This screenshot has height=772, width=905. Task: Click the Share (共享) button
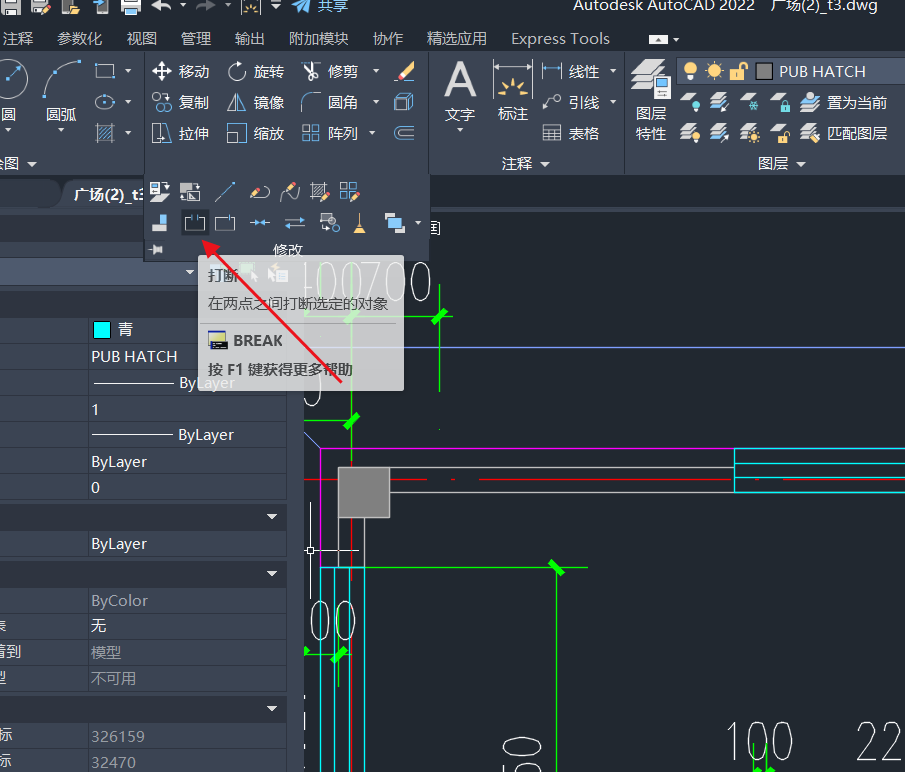(319, 6)
